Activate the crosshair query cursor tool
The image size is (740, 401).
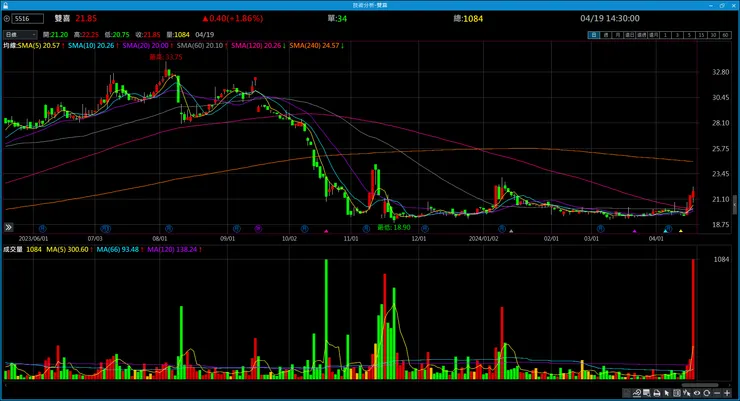tap(687, 393)
